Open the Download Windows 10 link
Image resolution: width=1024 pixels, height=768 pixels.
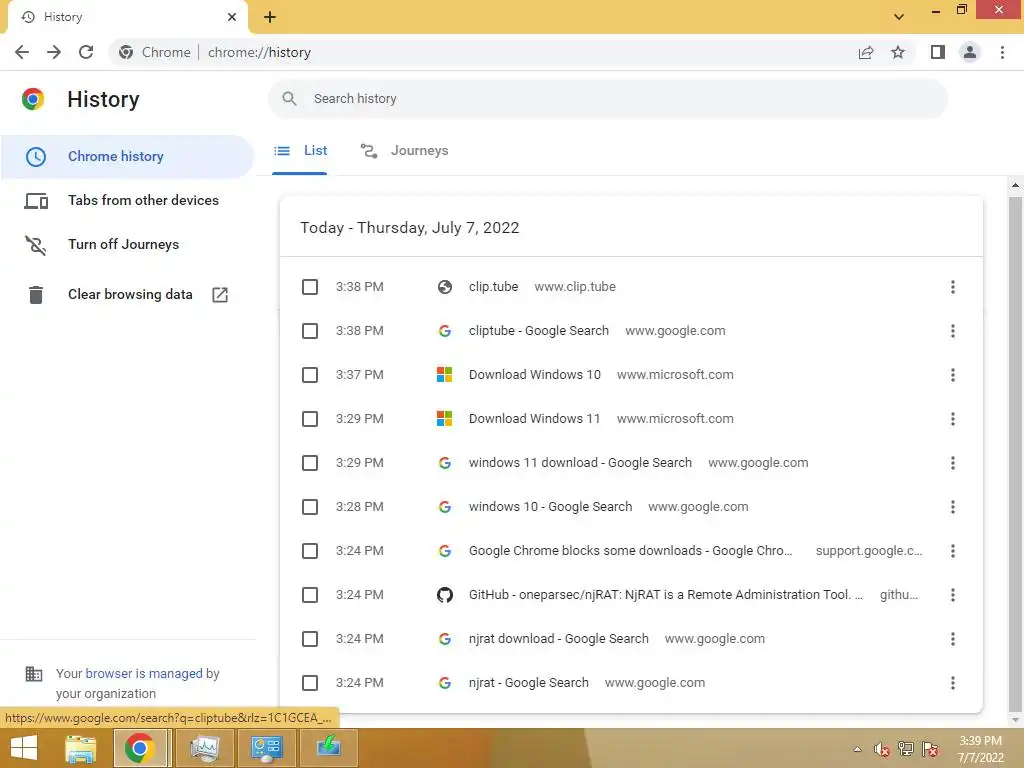click(534, 375)
